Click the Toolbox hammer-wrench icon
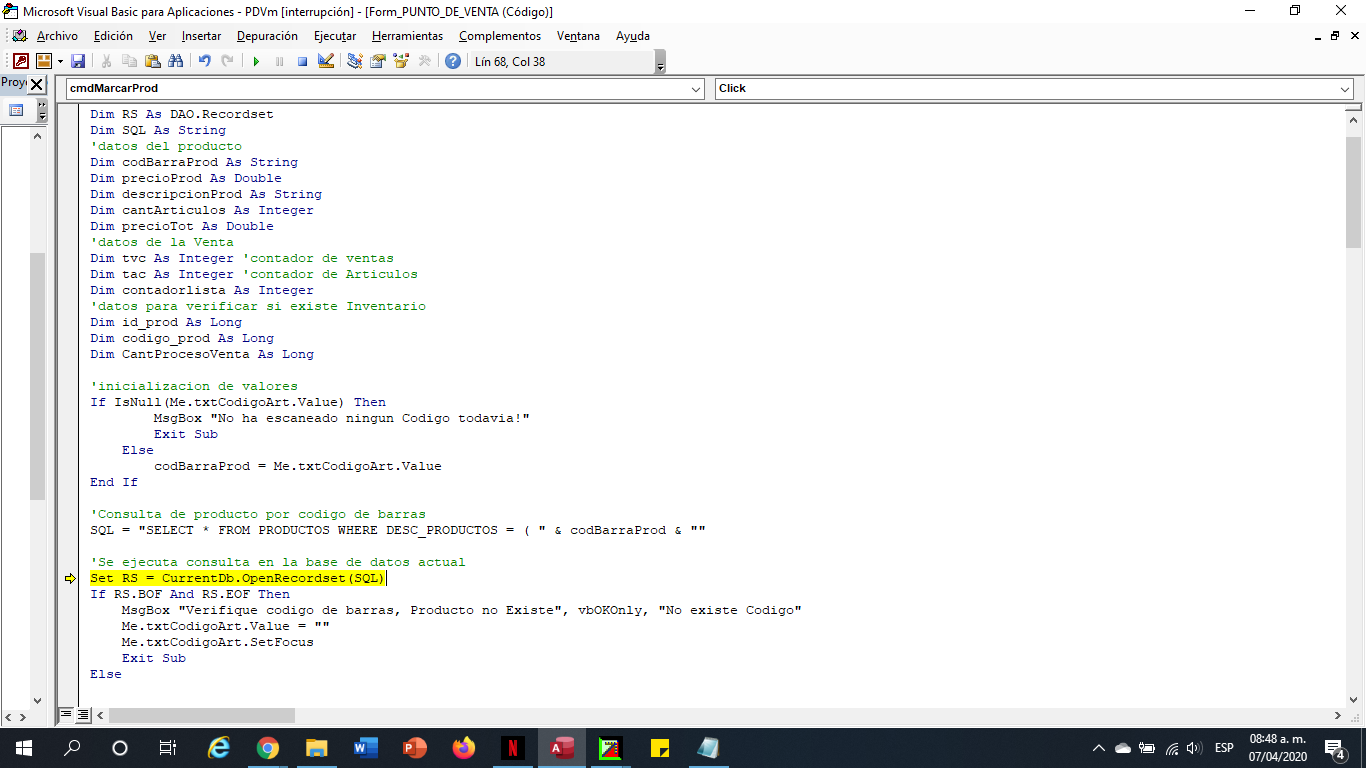 pyautogui.click(x=424, y=61)
